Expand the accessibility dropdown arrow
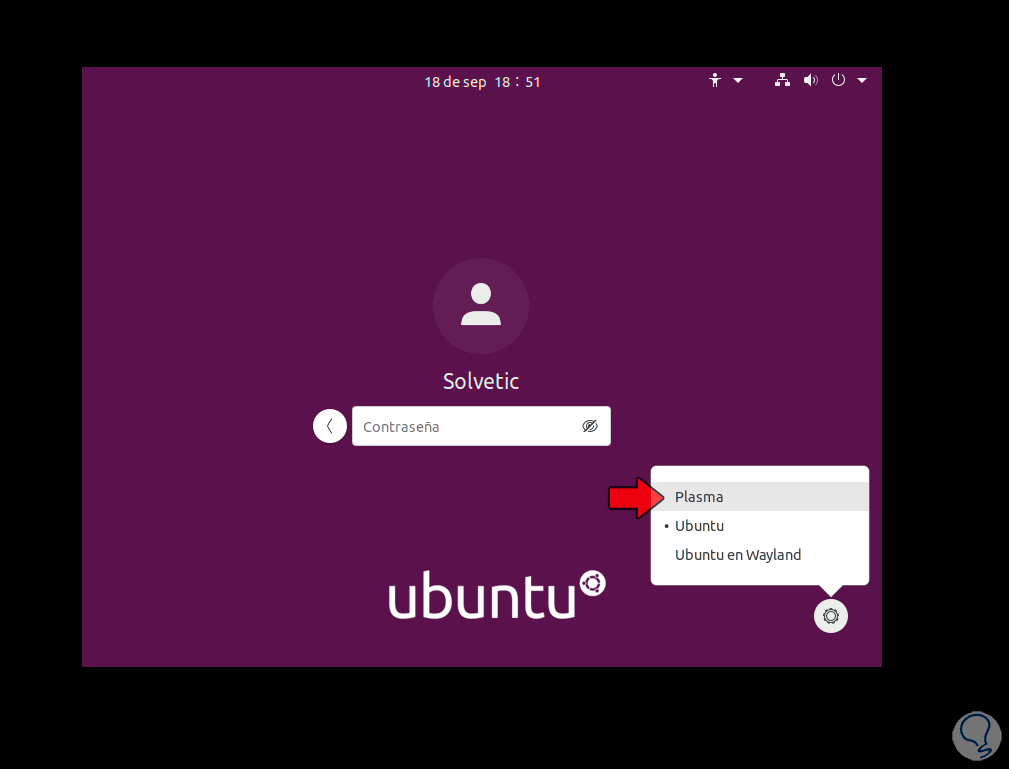 click(x=738, y=80)
